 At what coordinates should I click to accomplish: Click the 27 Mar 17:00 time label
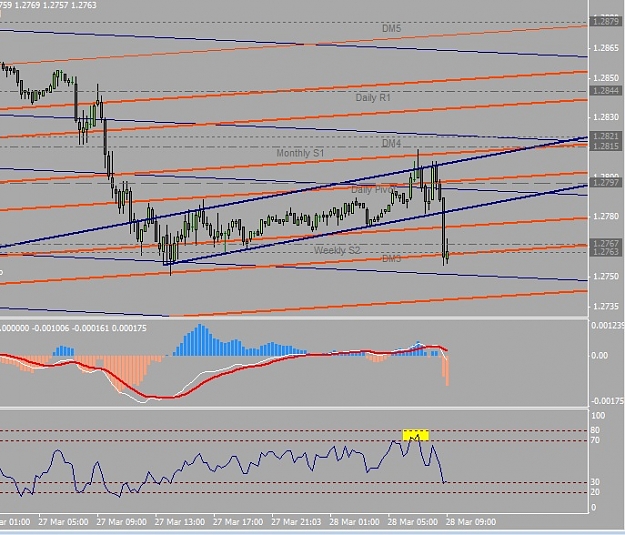click(x=238, y=522)
